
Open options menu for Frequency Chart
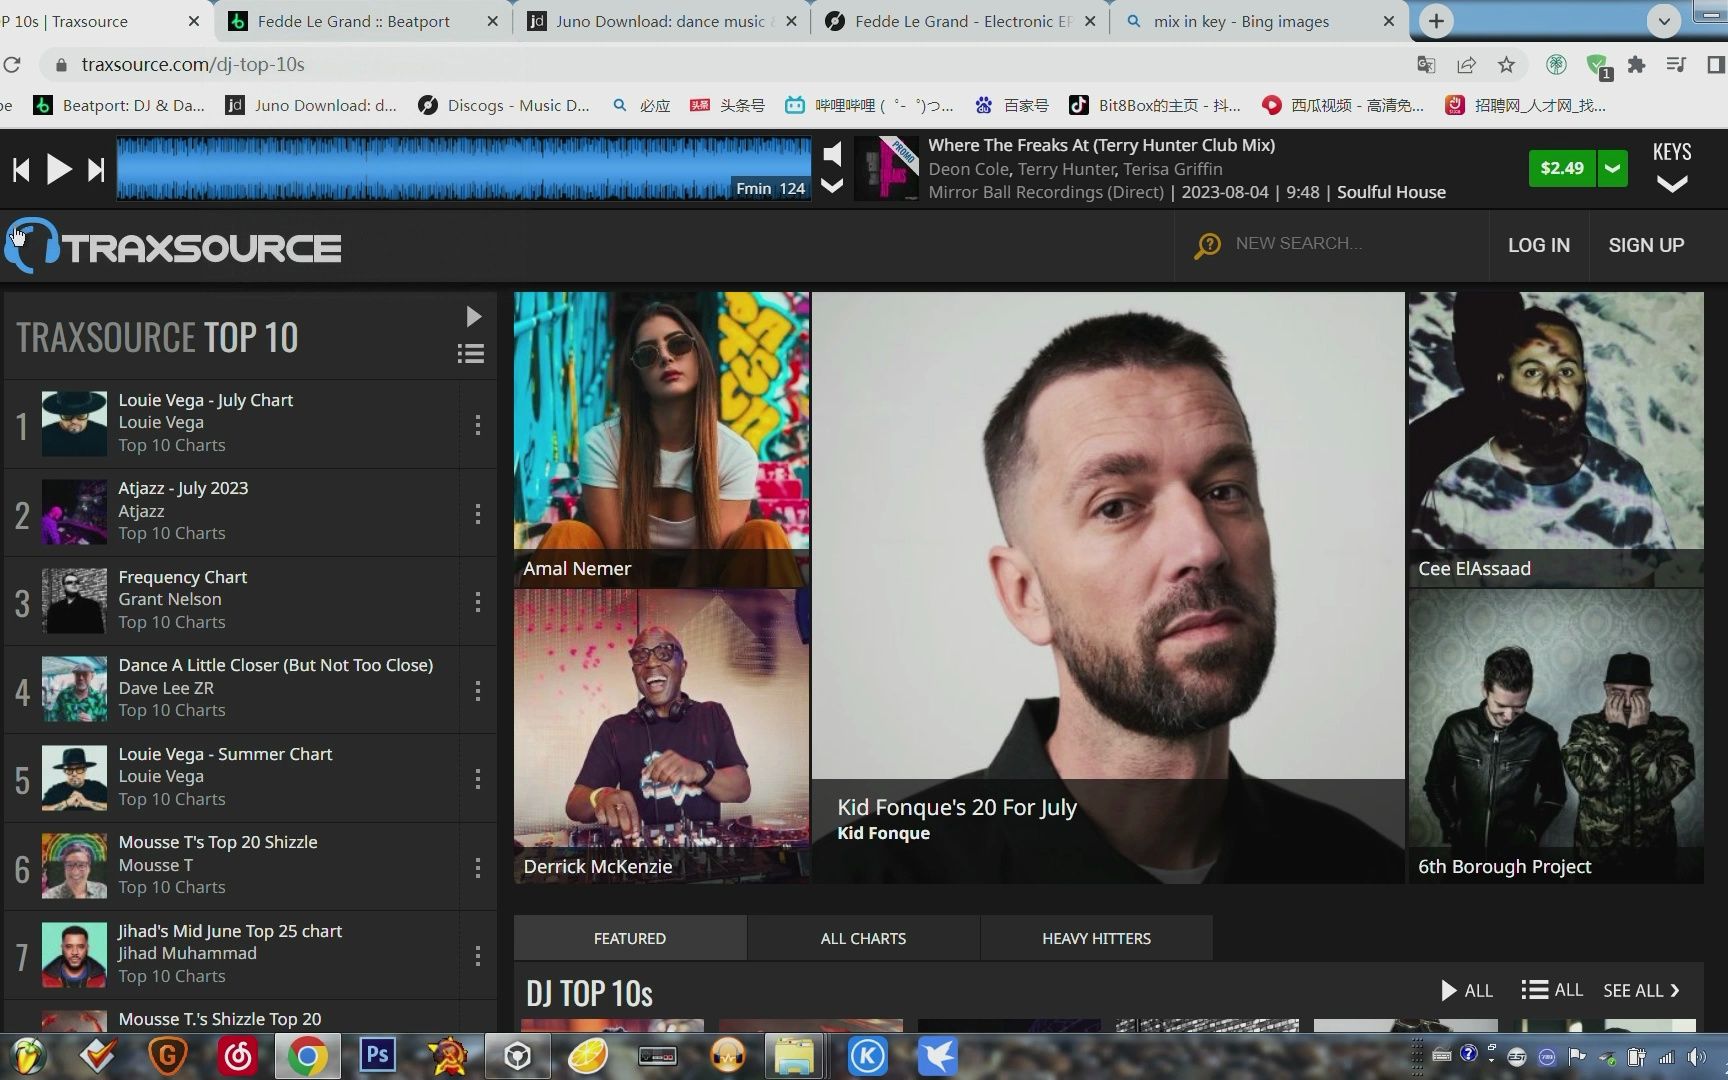(478, 601)
